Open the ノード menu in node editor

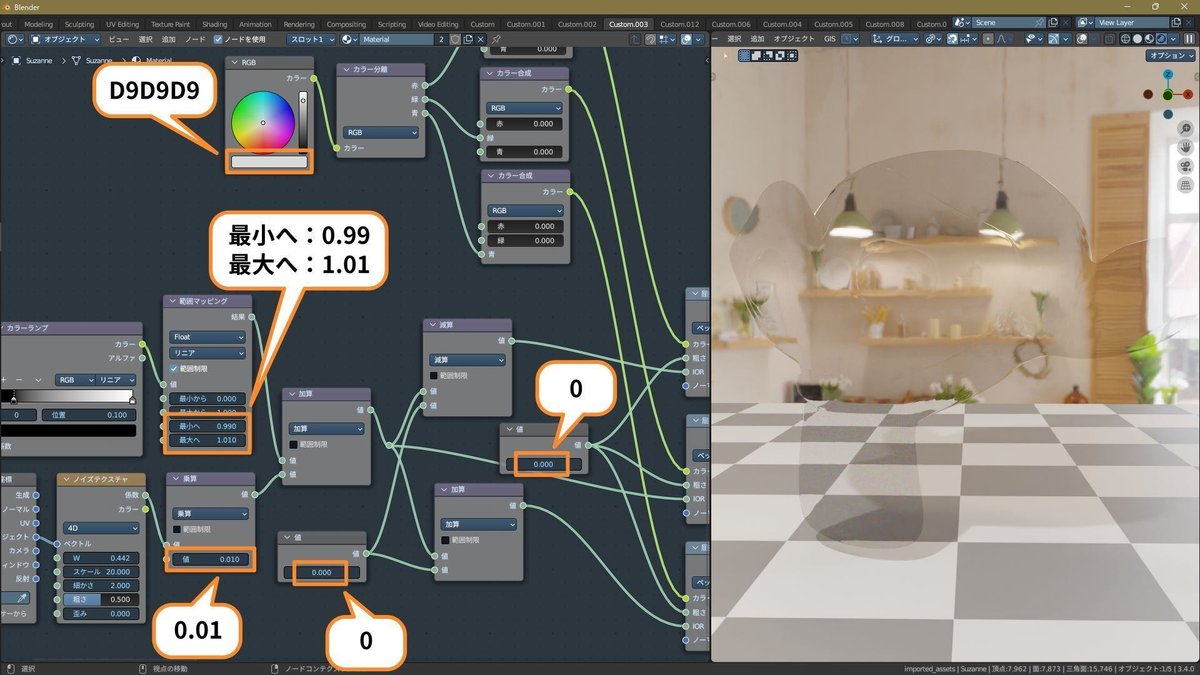tap(195, 39)
